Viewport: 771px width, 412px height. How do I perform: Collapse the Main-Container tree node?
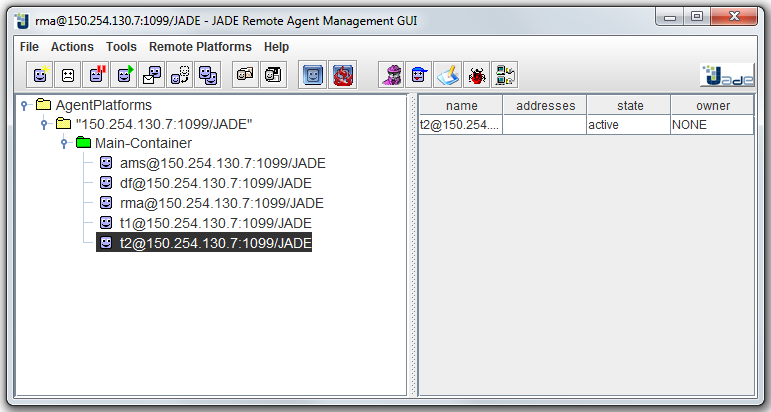coord(64,144)
